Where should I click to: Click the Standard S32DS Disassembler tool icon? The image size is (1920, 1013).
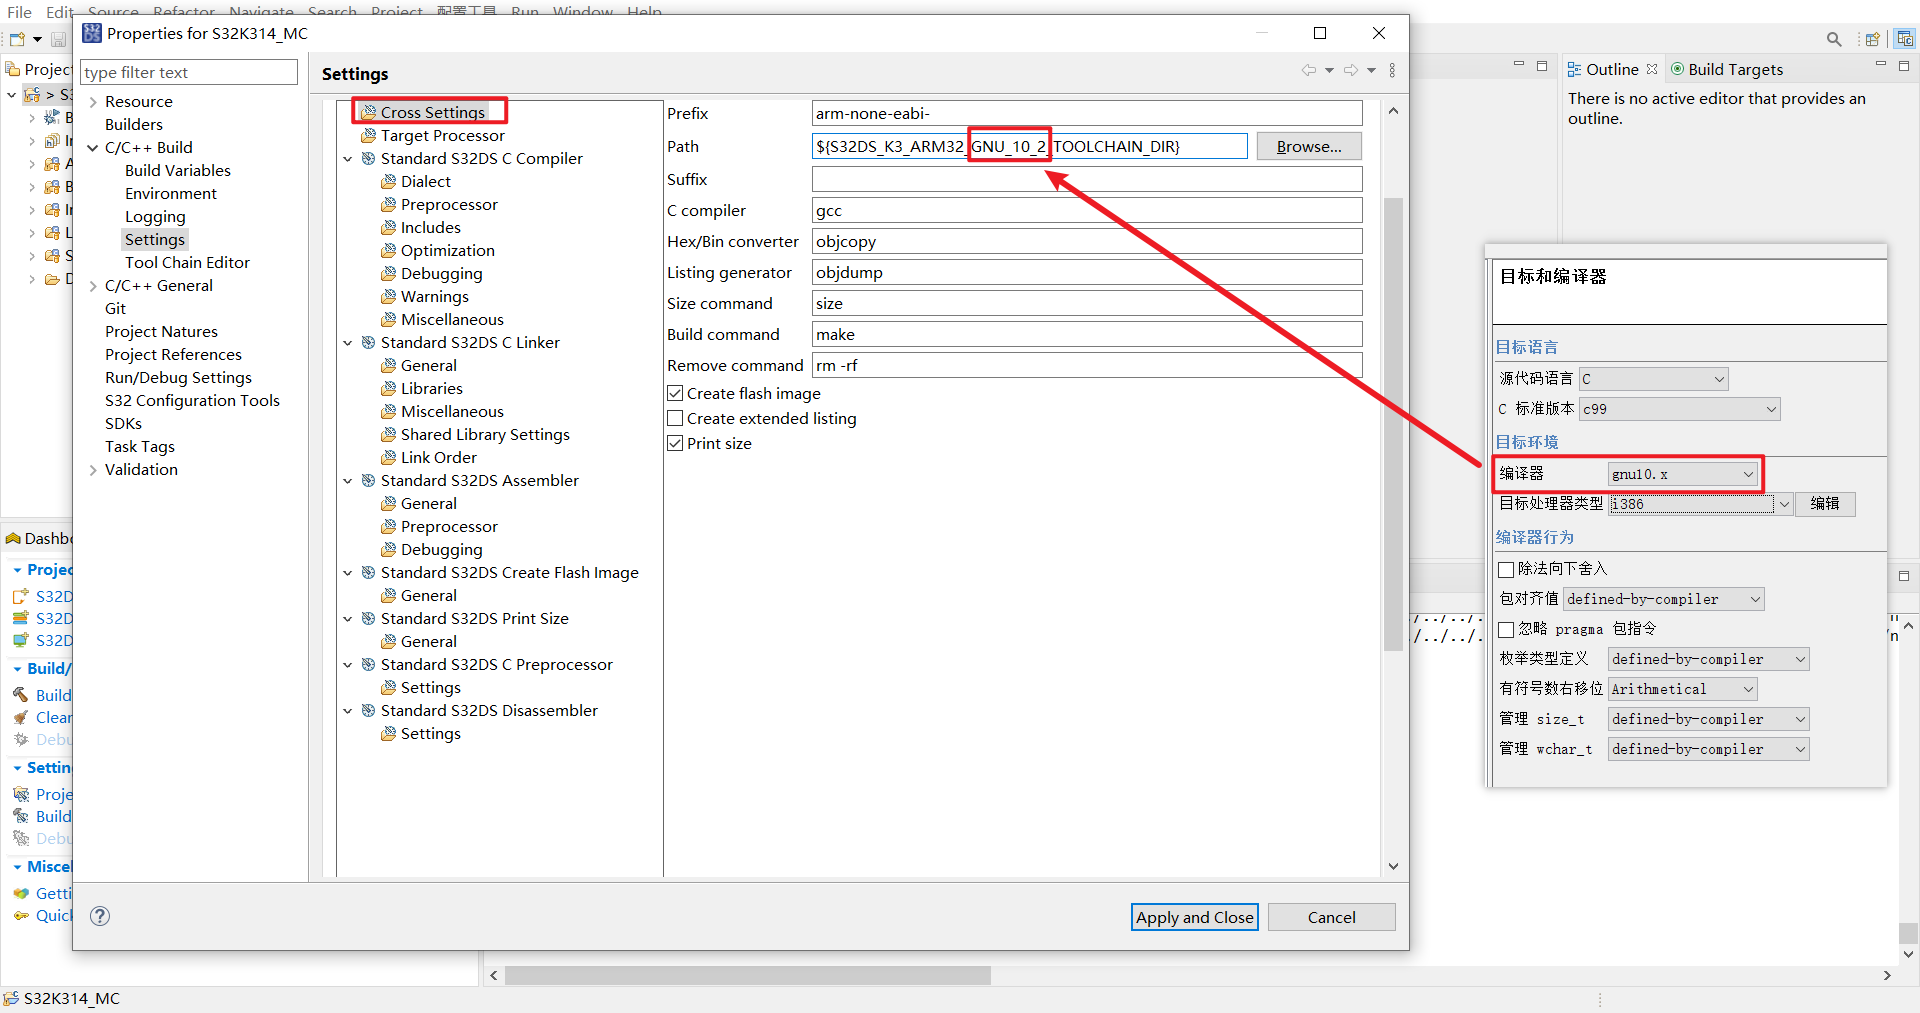(x=369, y=710)
